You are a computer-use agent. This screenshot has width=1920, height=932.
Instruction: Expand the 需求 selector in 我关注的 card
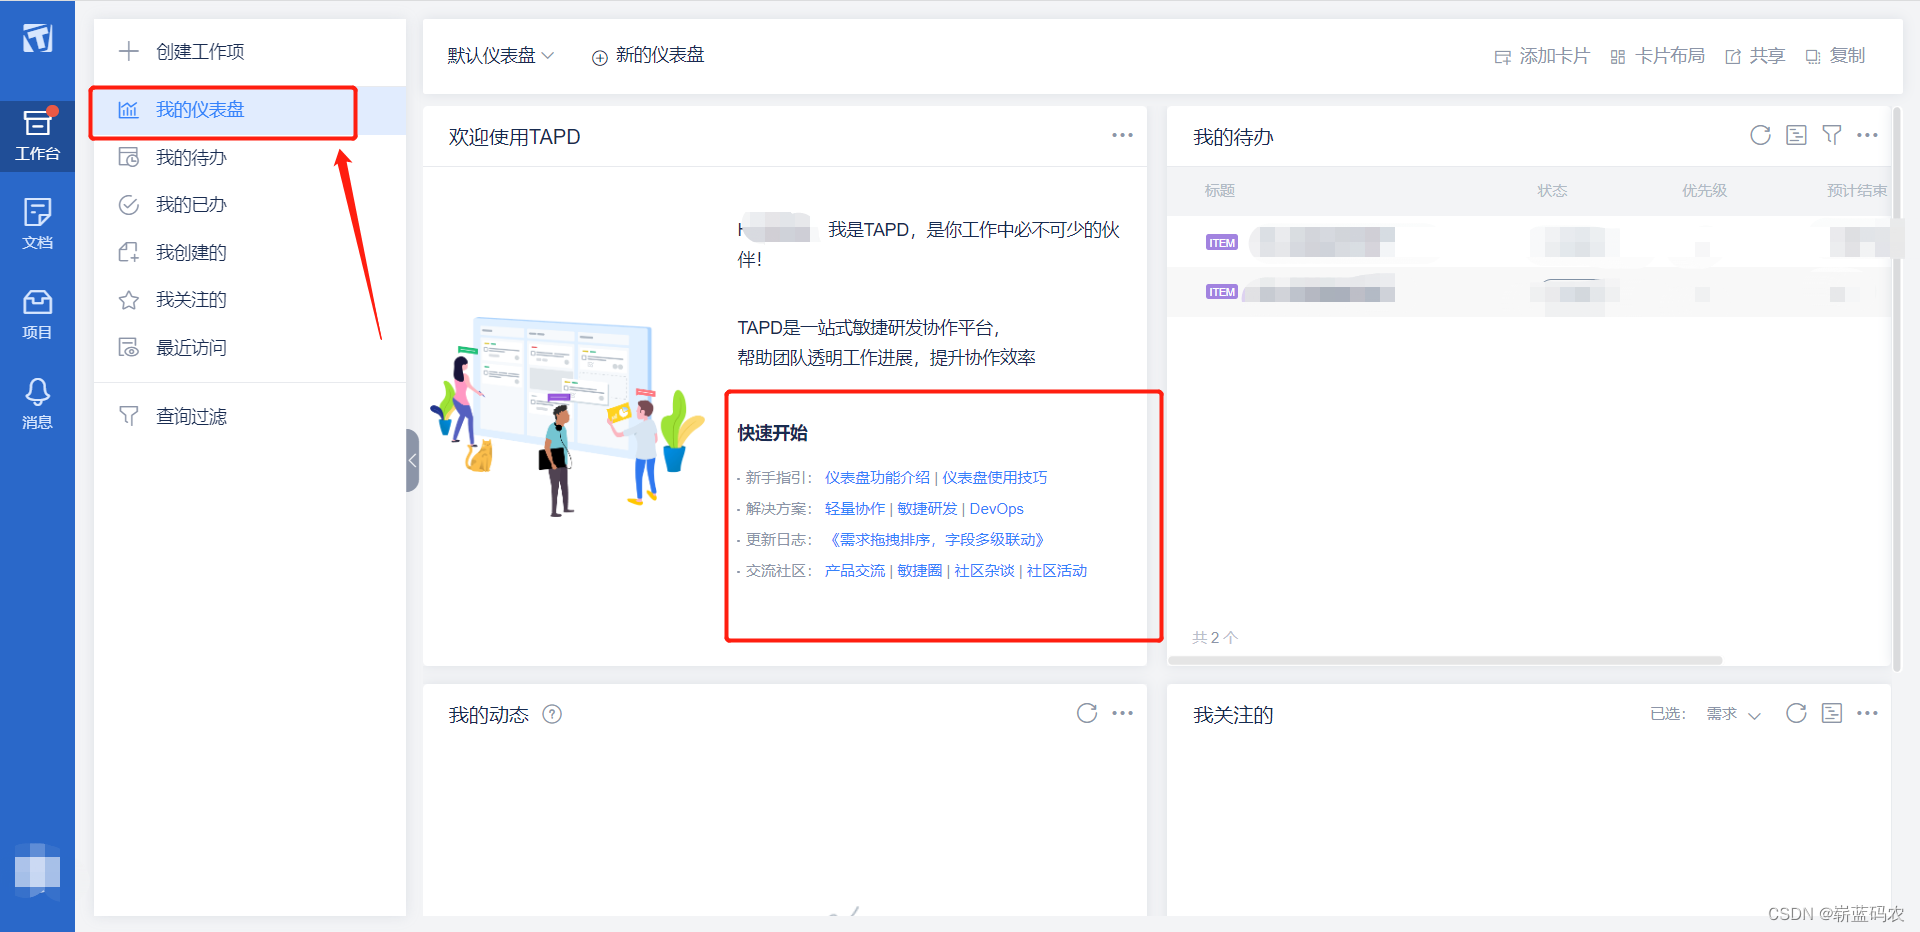coord(1733,715)
